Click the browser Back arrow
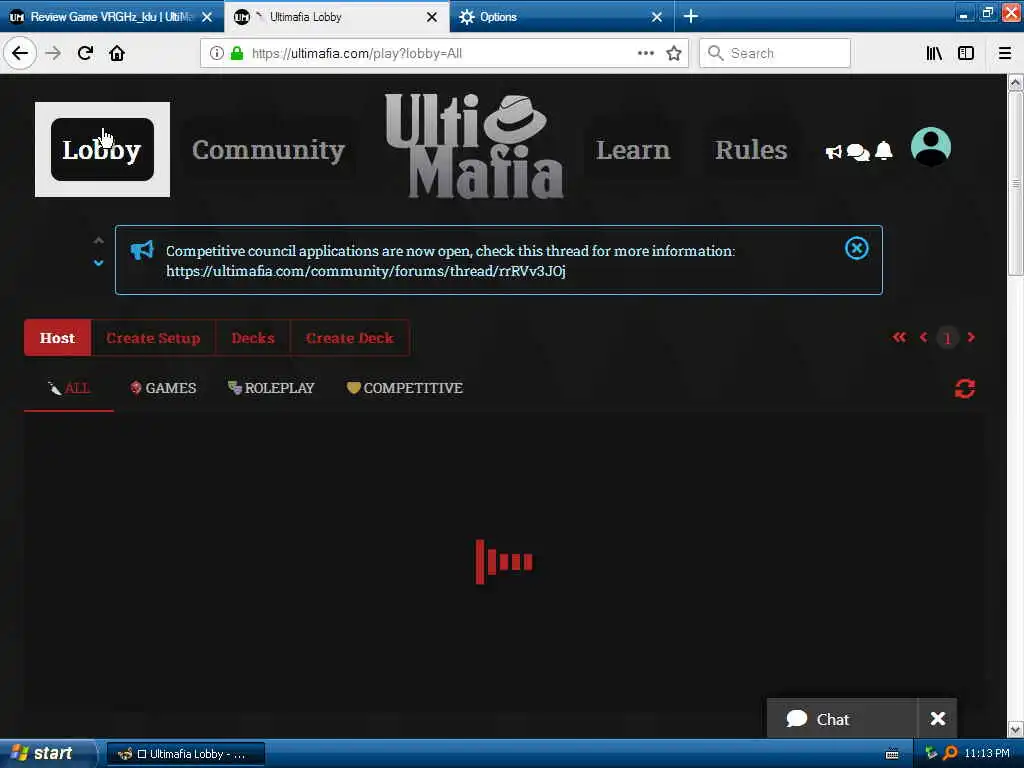Screen dimensions: 1024x768 [x=20, y=53]
